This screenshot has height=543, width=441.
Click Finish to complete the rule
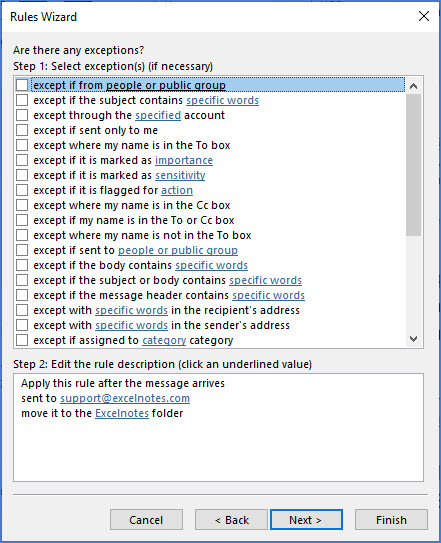(391, 519)
